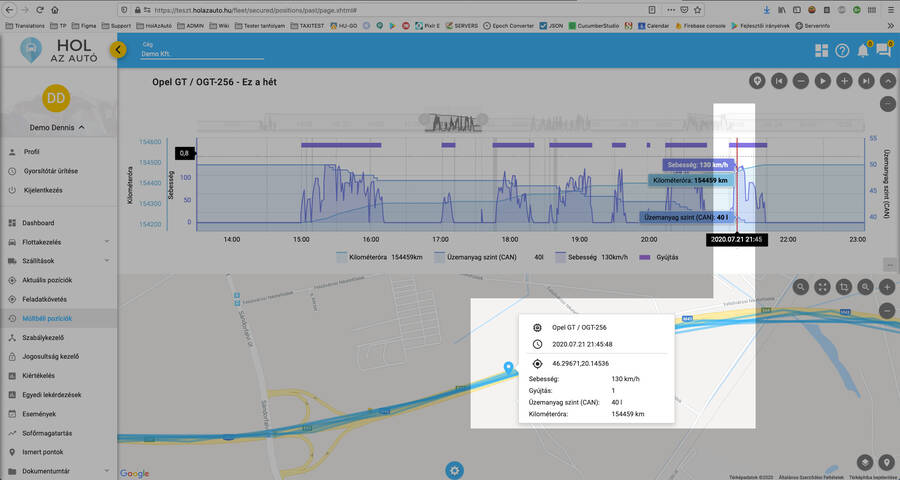Image resolution: width=900 pixels, height=480 pixels.
Task: Expand the Szállítások sidebar menu
Action: [x=106, y=260]
